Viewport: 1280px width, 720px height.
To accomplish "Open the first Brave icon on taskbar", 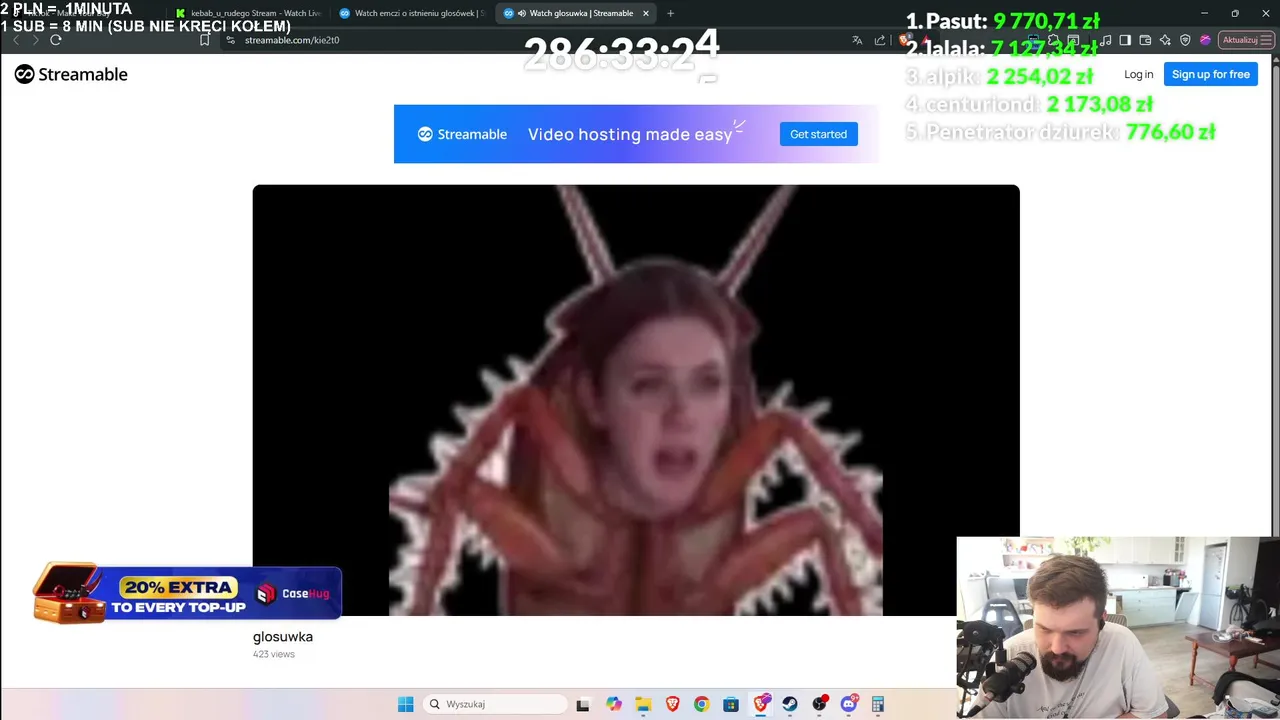I will pyautogui.click(x=672, y=704).
